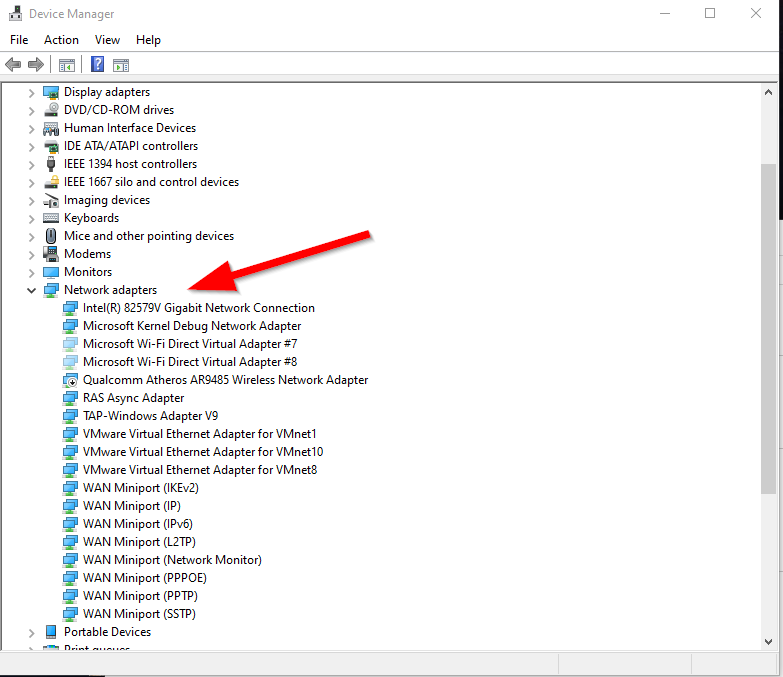The image size is (783, 677).
Task: Click the Portable Devices category icon
Action: click(51, 632)
